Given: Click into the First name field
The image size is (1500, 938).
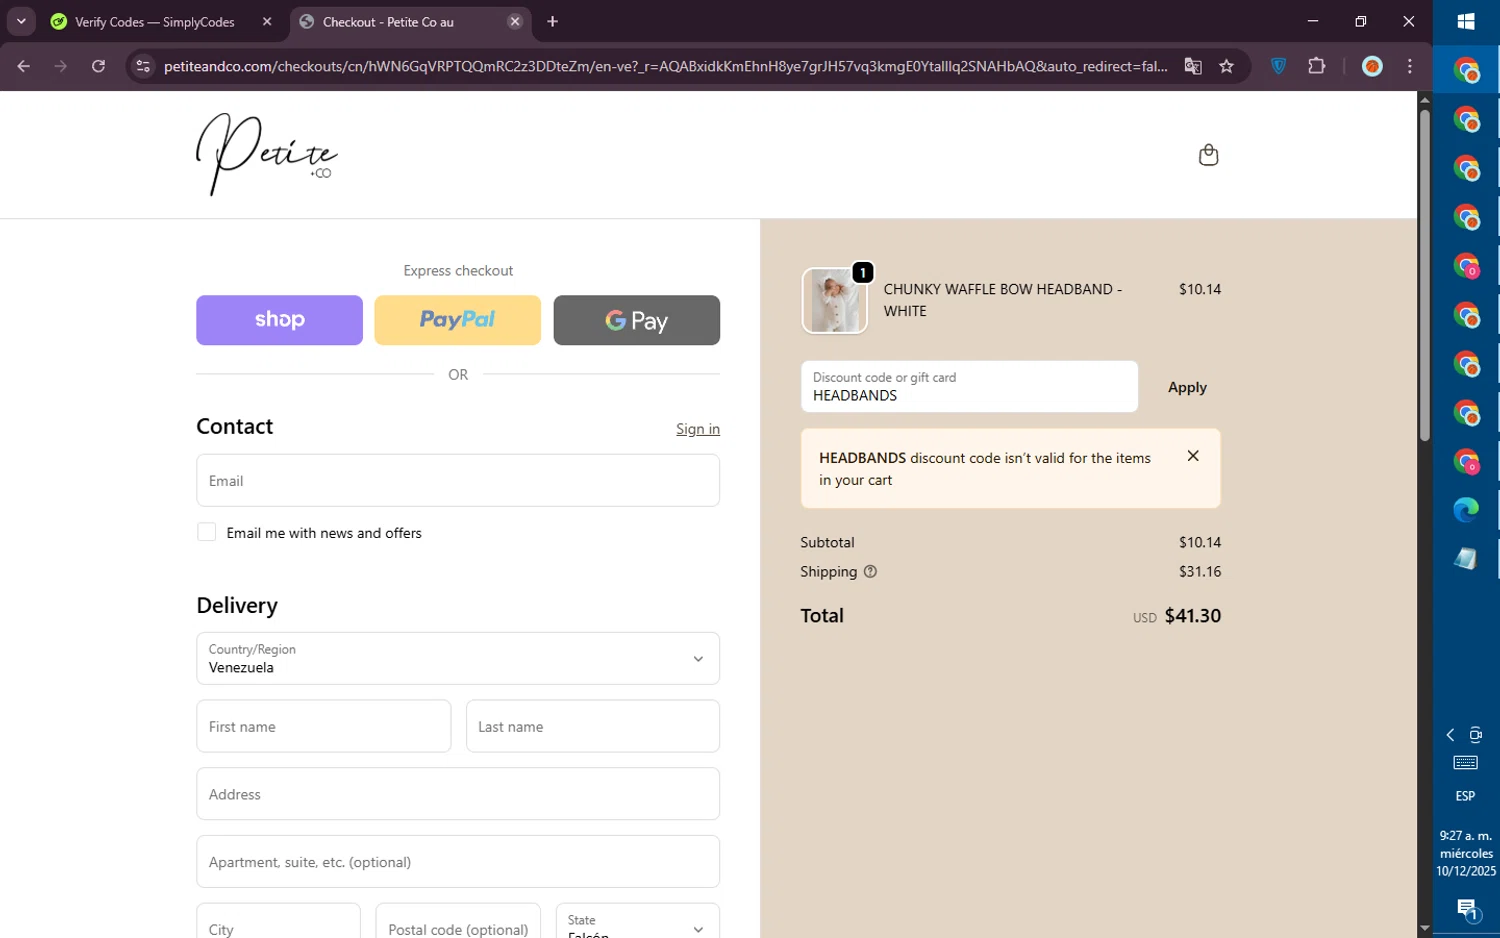Looking at the screenshot, I should pos(323,726).
